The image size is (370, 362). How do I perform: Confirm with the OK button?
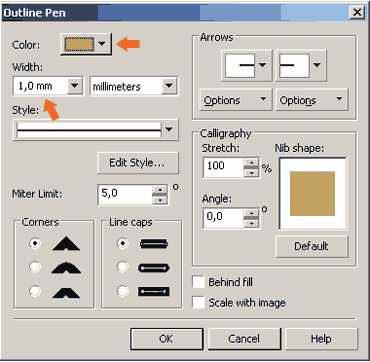(166, 339)
